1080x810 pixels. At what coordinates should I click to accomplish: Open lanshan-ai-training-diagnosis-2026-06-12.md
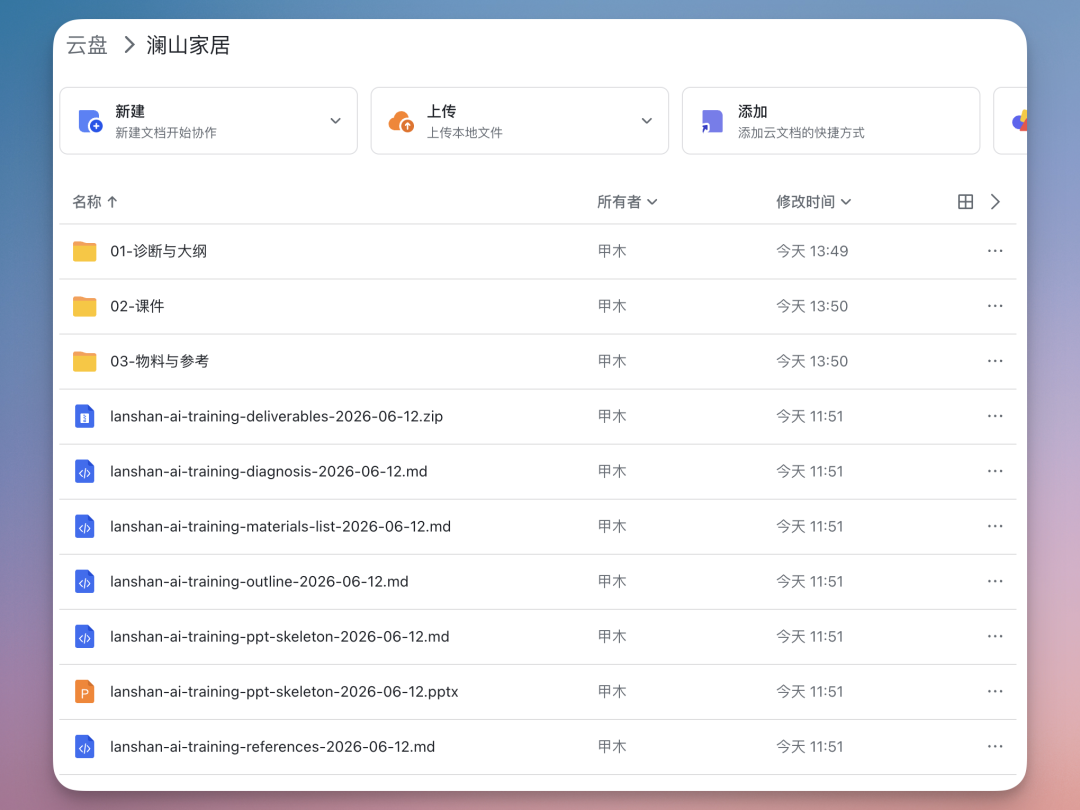click(x=269, y=472)
